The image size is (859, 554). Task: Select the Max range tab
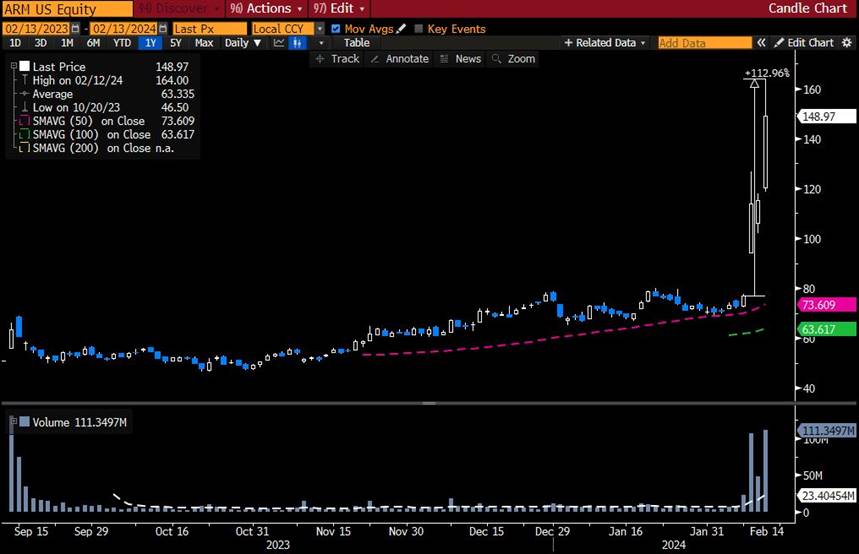[204, 43]
